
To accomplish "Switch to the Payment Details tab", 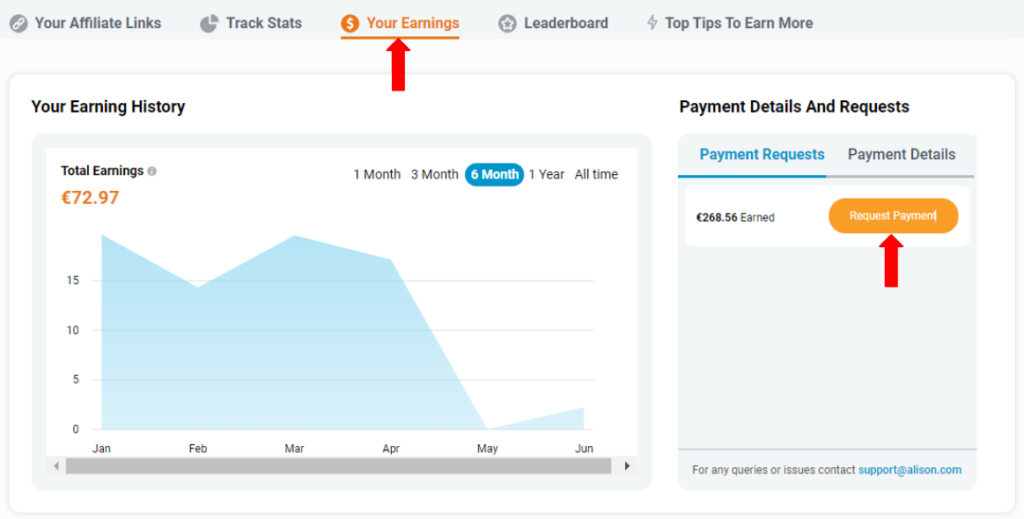I will pyautogui.click(x=901, y=155).
